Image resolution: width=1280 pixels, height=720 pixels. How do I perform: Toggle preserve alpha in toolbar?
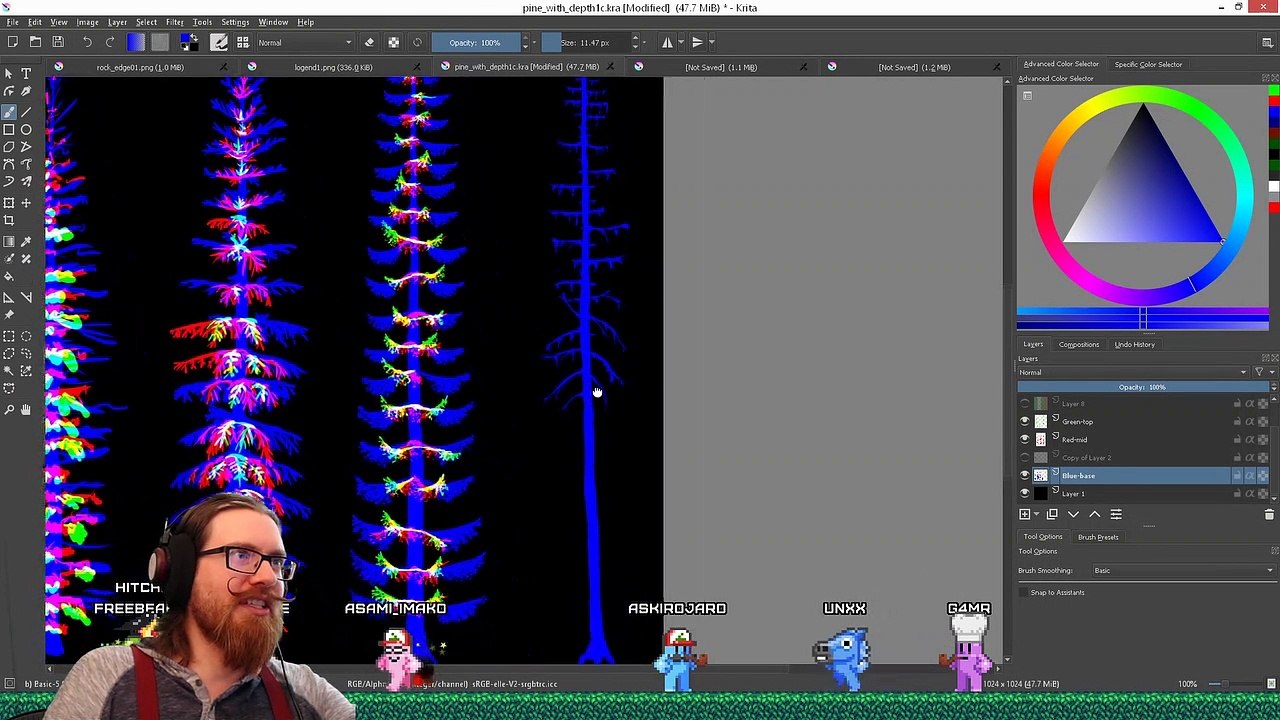click(393, 42)
